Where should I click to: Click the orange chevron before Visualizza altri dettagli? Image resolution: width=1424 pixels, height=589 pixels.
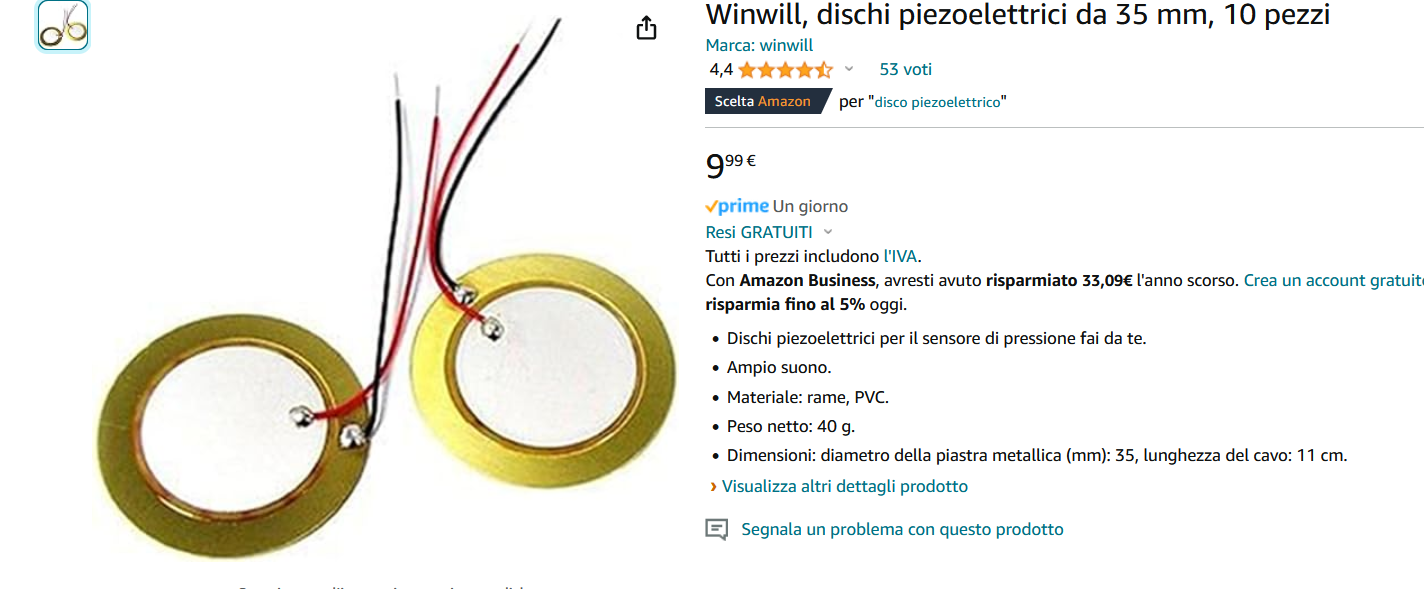point(713,487)
